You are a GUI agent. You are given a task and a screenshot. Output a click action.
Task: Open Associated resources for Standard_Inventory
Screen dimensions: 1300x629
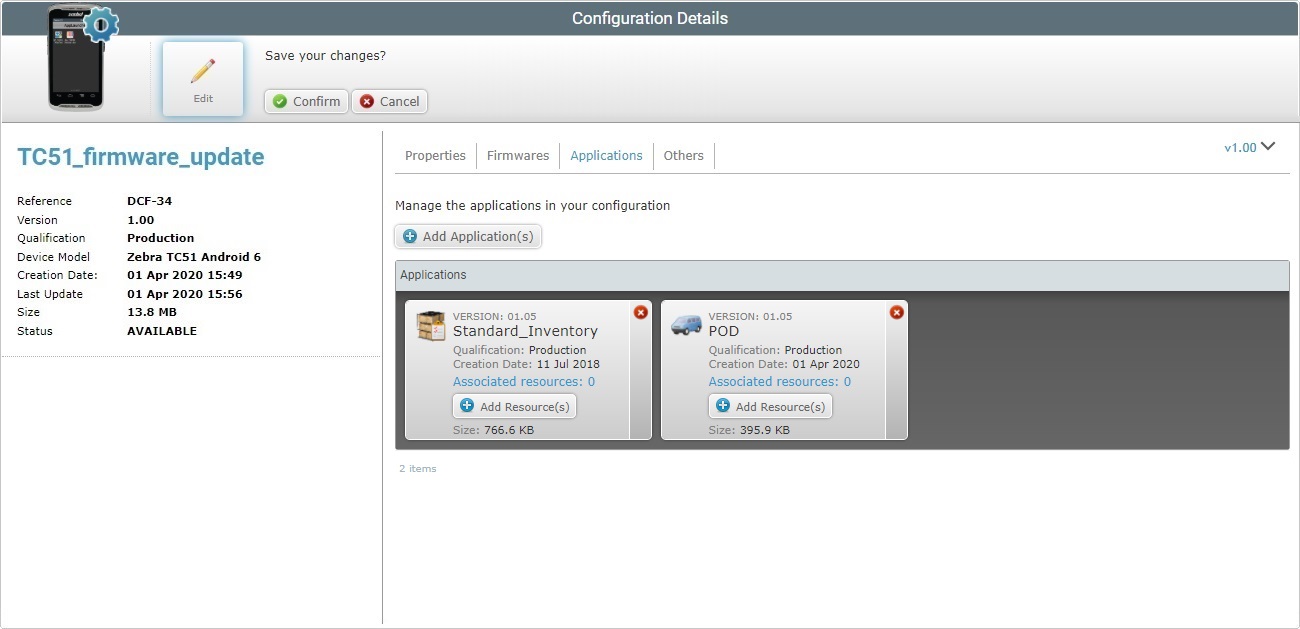(x=522, y=381)
